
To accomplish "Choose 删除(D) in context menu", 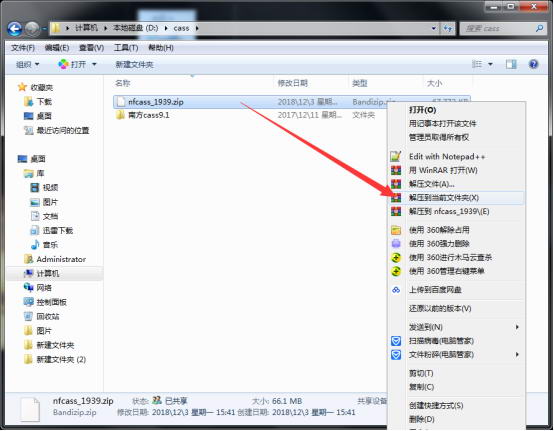I will coord(422,419).
